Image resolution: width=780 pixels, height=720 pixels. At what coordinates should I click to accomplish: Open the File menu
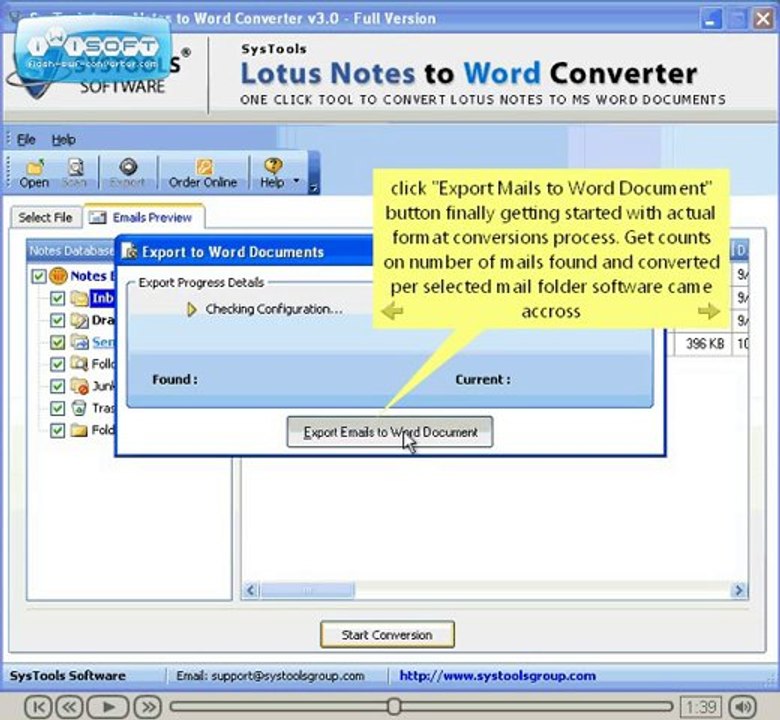(x=26, y=140)
